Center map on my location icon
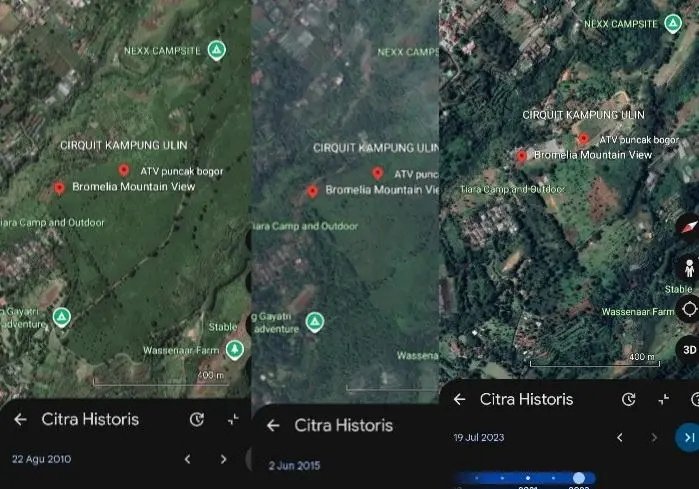Viewport: 699px width, 489px height. (x=689, y=309)
